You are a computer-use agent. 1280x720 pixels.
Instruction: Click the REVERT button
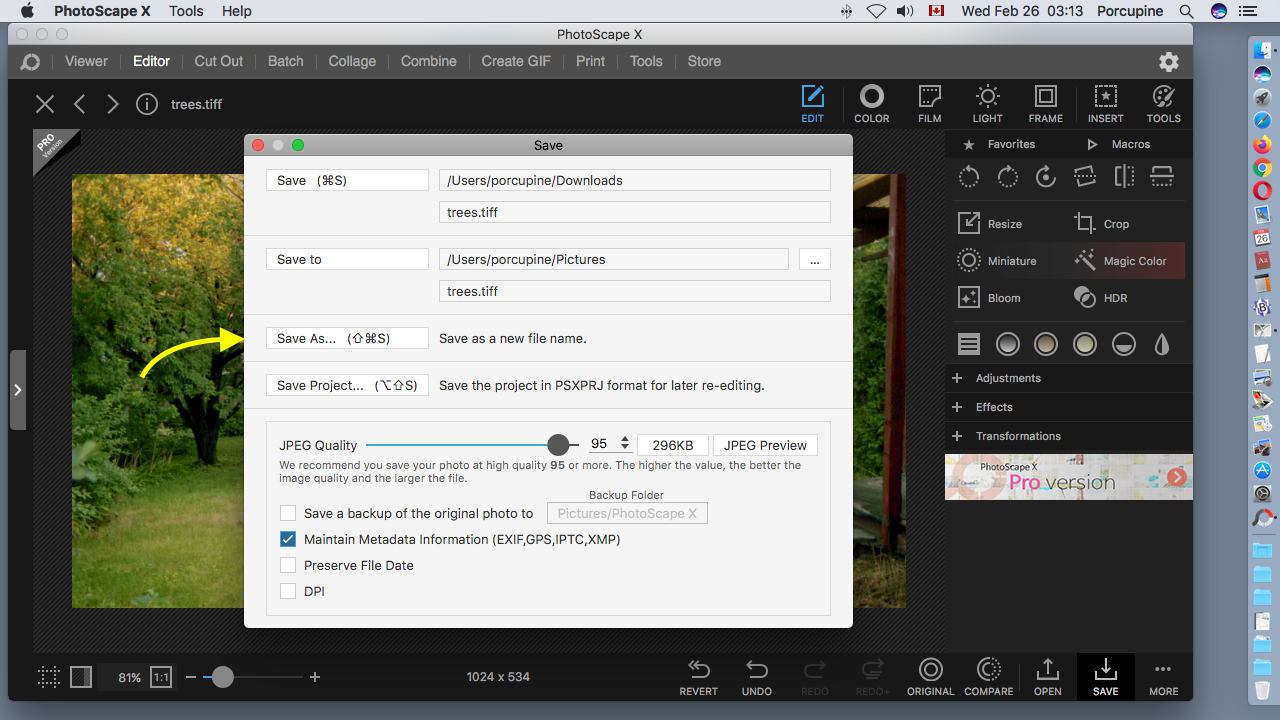[x=699, y=677]
